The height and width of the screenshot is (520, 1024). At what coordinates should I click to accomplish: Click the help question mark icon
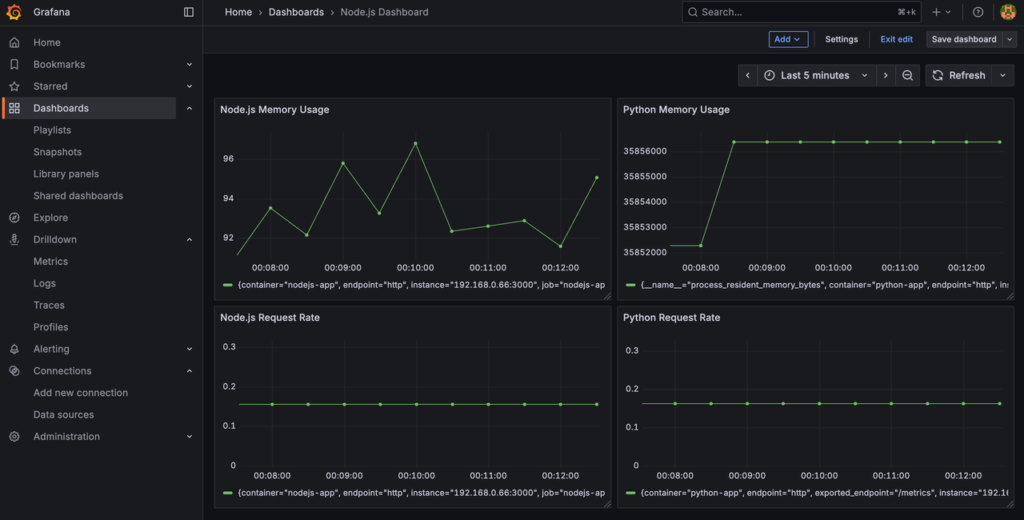tap(978, 12)
